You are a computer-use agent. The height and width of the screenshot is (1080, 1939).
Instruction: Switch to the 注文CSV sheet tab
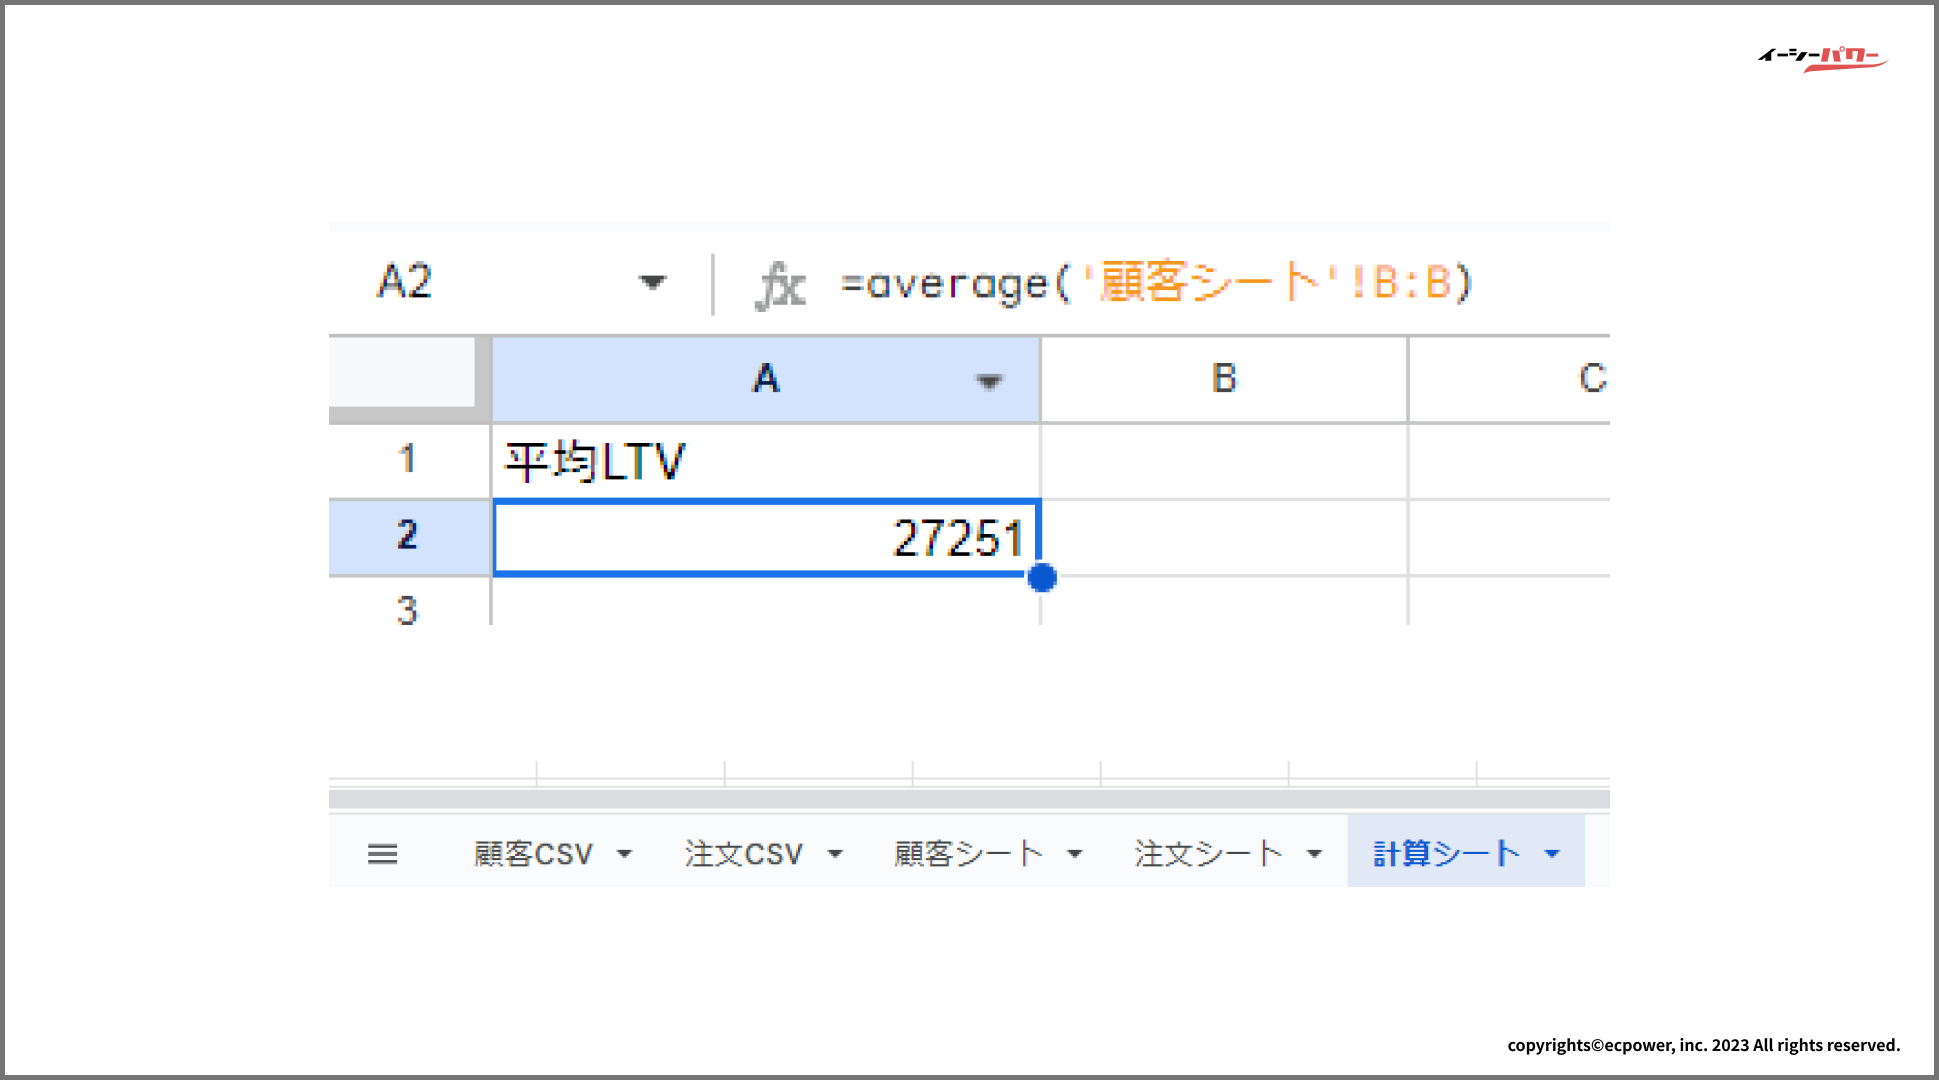[x=744, y=854]
